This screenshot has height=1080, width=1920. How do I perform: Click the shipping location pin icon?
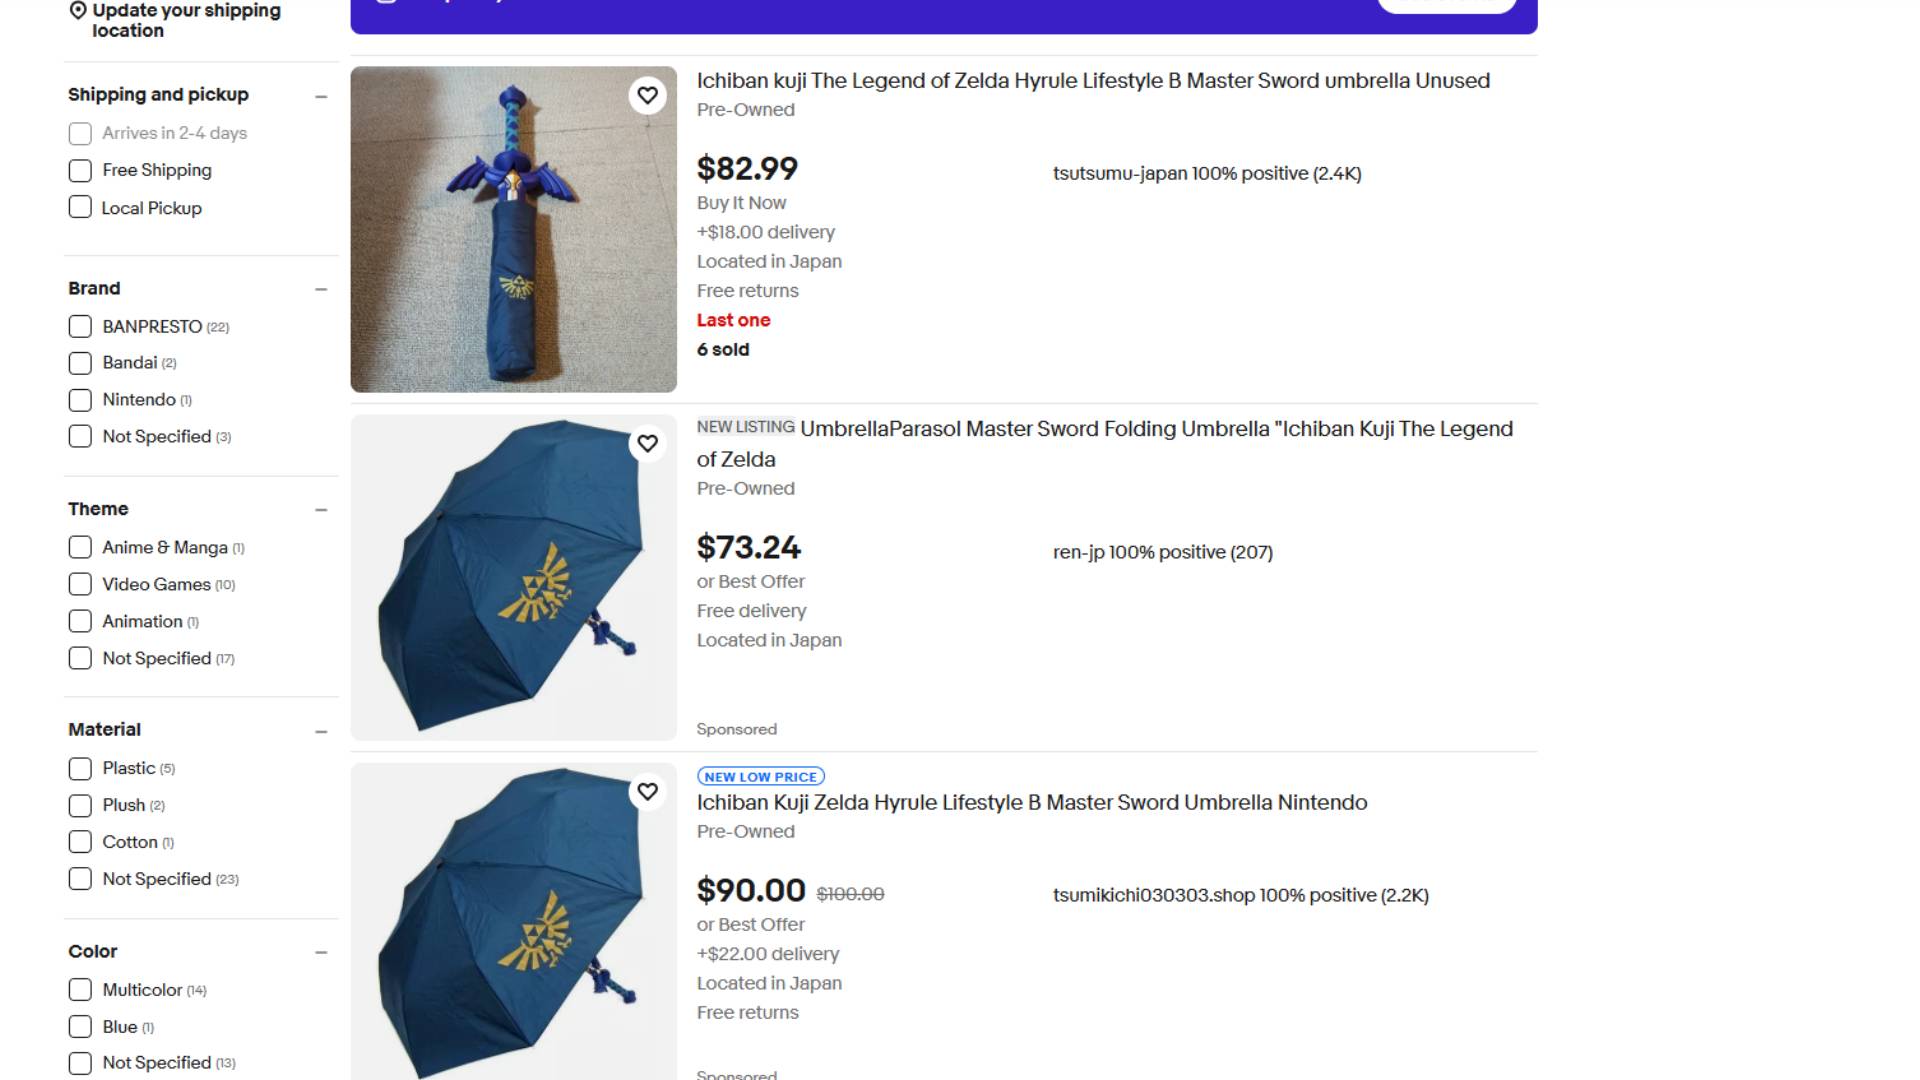point(75,10)
